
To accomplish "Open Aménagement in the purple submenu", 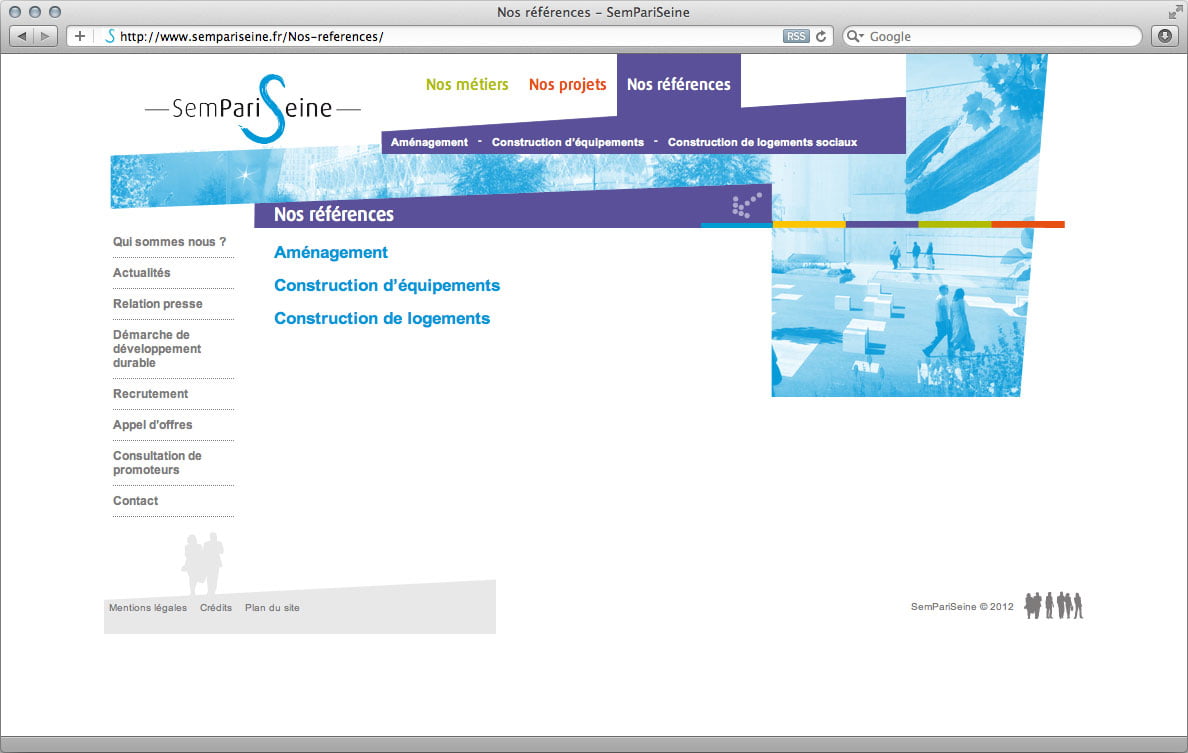I will tap(429, 142).
